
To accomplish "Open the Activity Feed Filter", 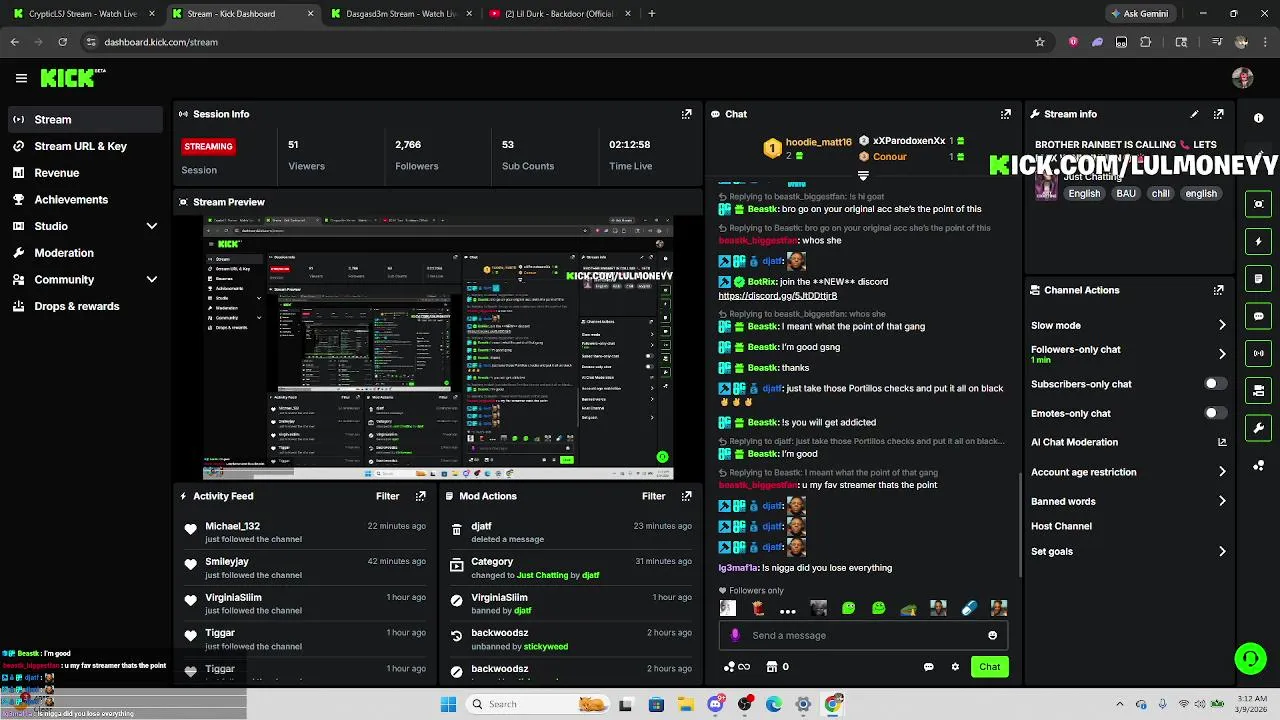I will click(387, 496).
